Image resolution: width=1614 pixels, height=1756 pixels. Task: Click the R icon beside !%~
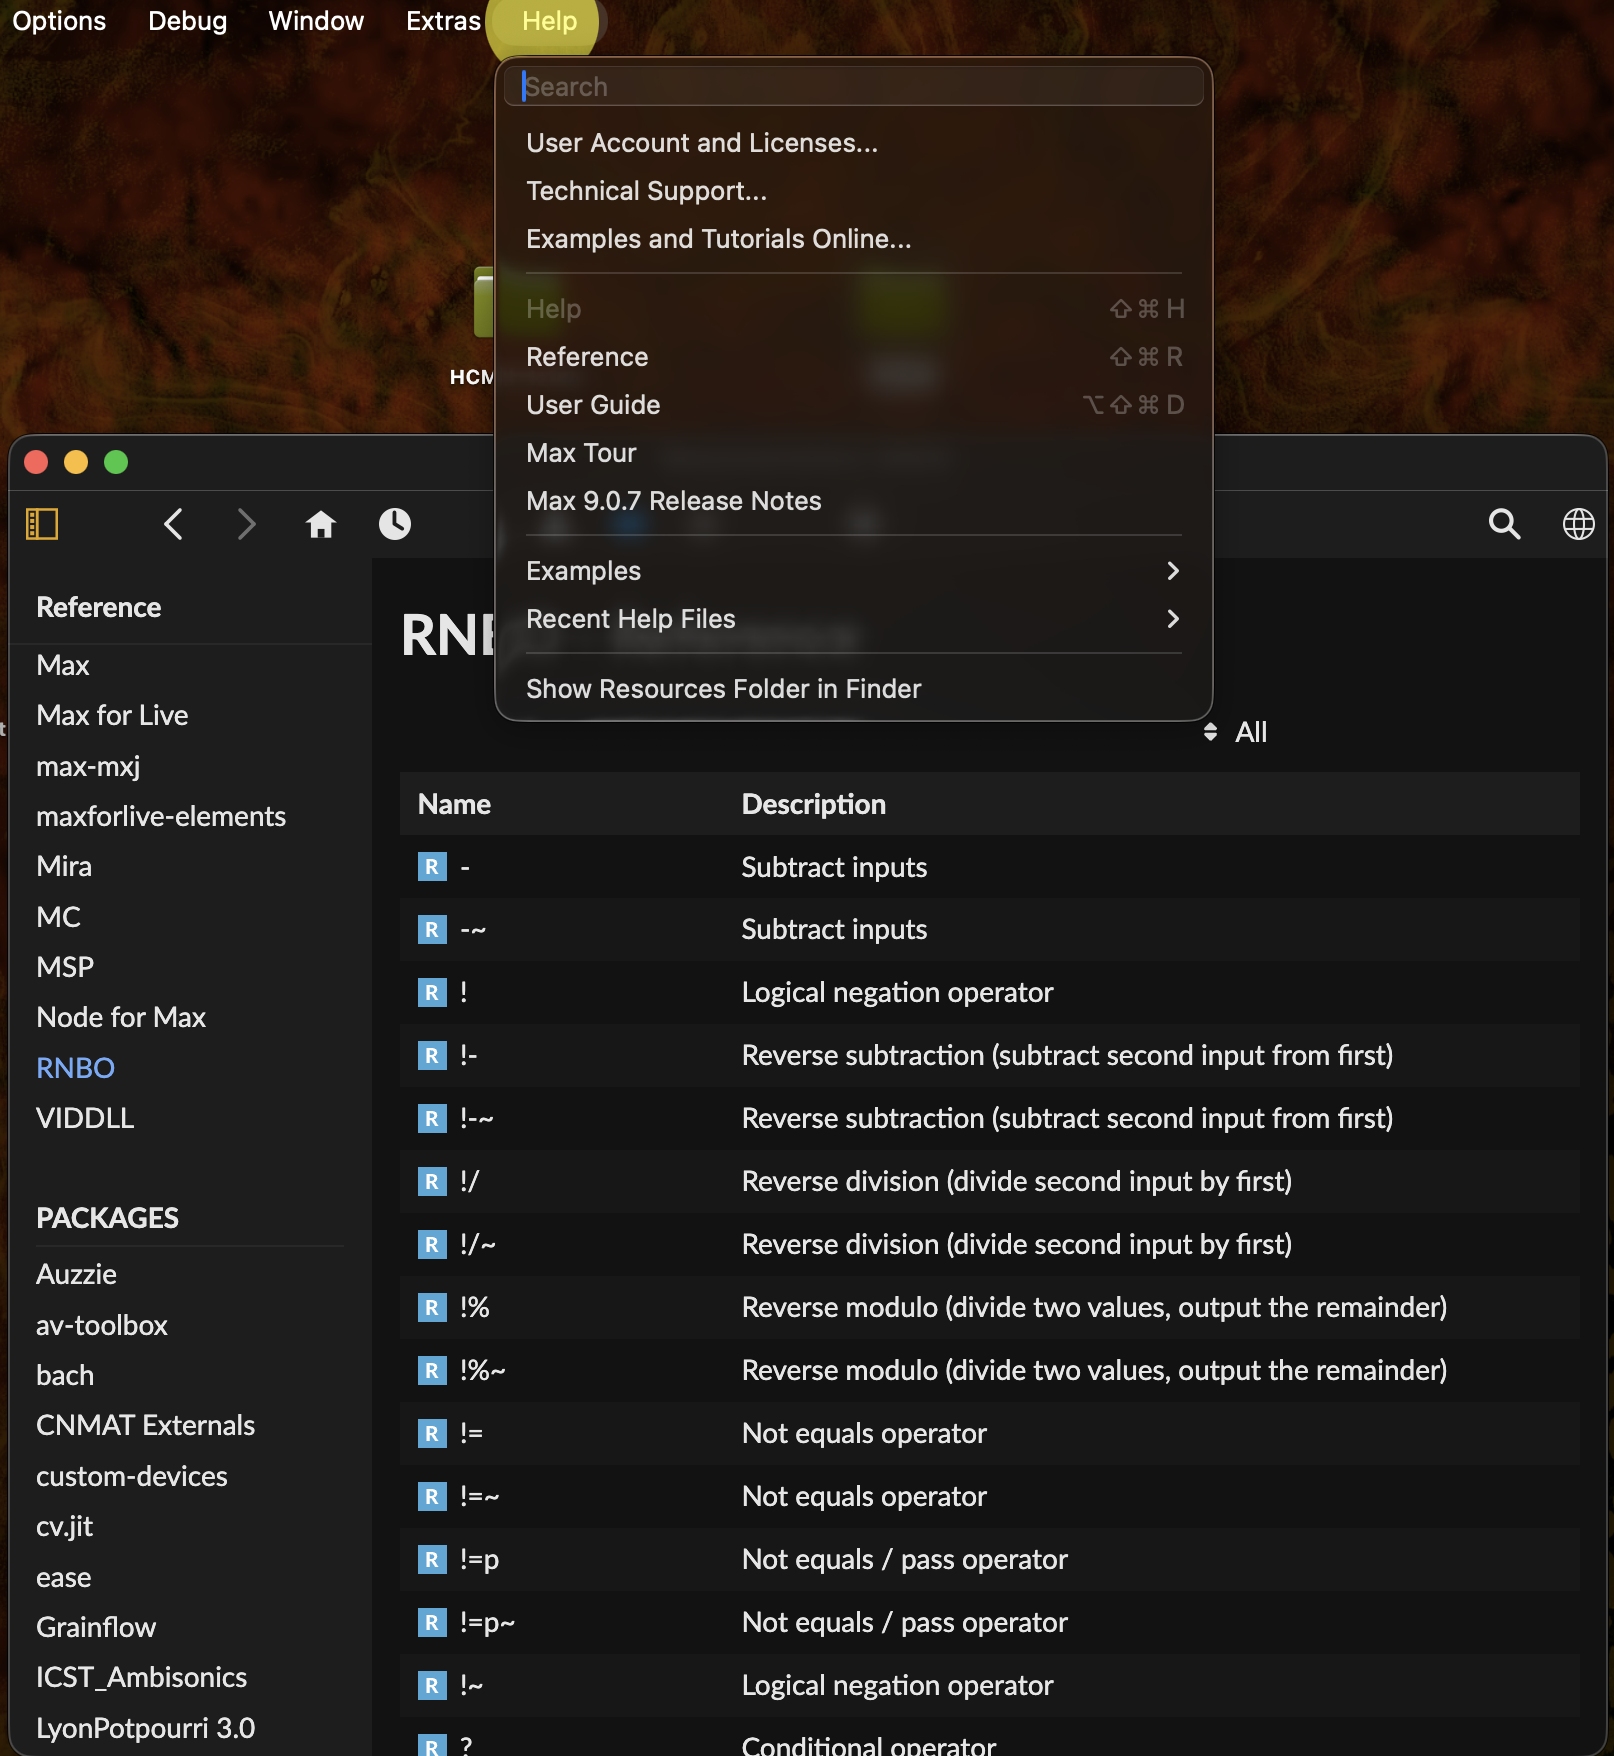click(x=432, y=1371)
